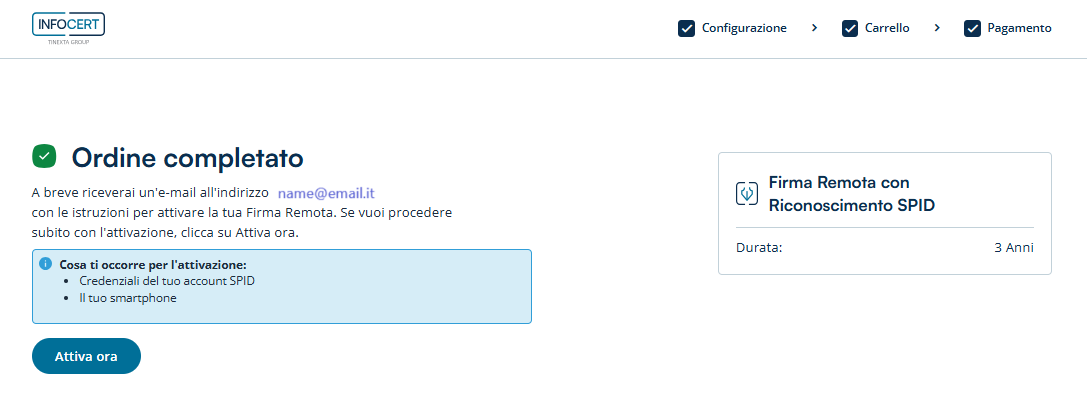This screenshot has width=1087, height=411.
Task: Click the name@email.it address
Action: click(326, 192)
